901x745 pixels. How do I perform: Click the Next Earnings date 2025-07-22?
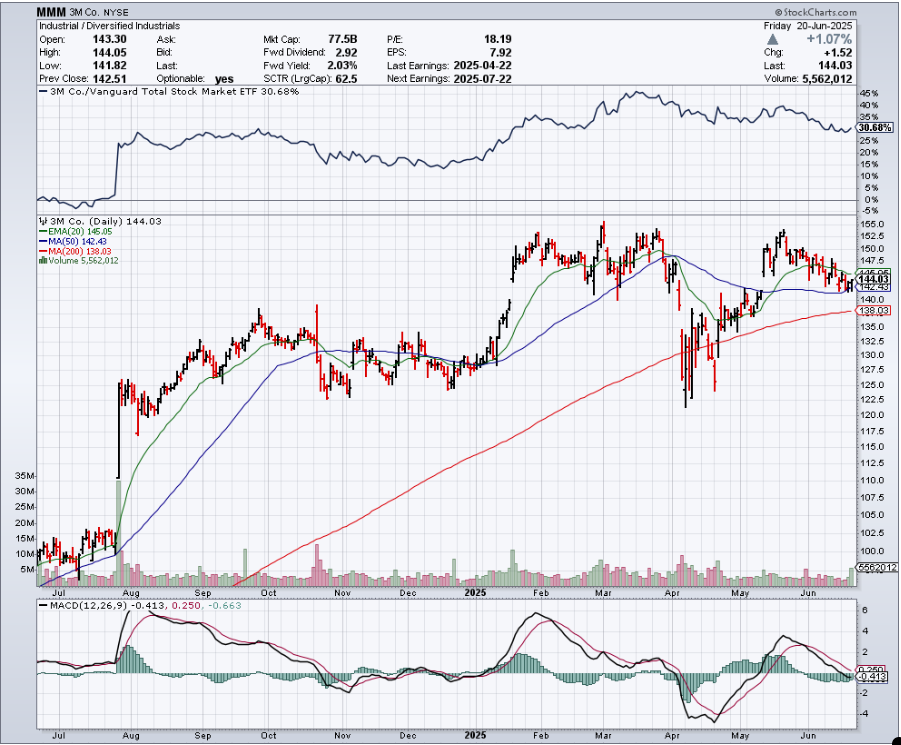click(x=482, y=79)
